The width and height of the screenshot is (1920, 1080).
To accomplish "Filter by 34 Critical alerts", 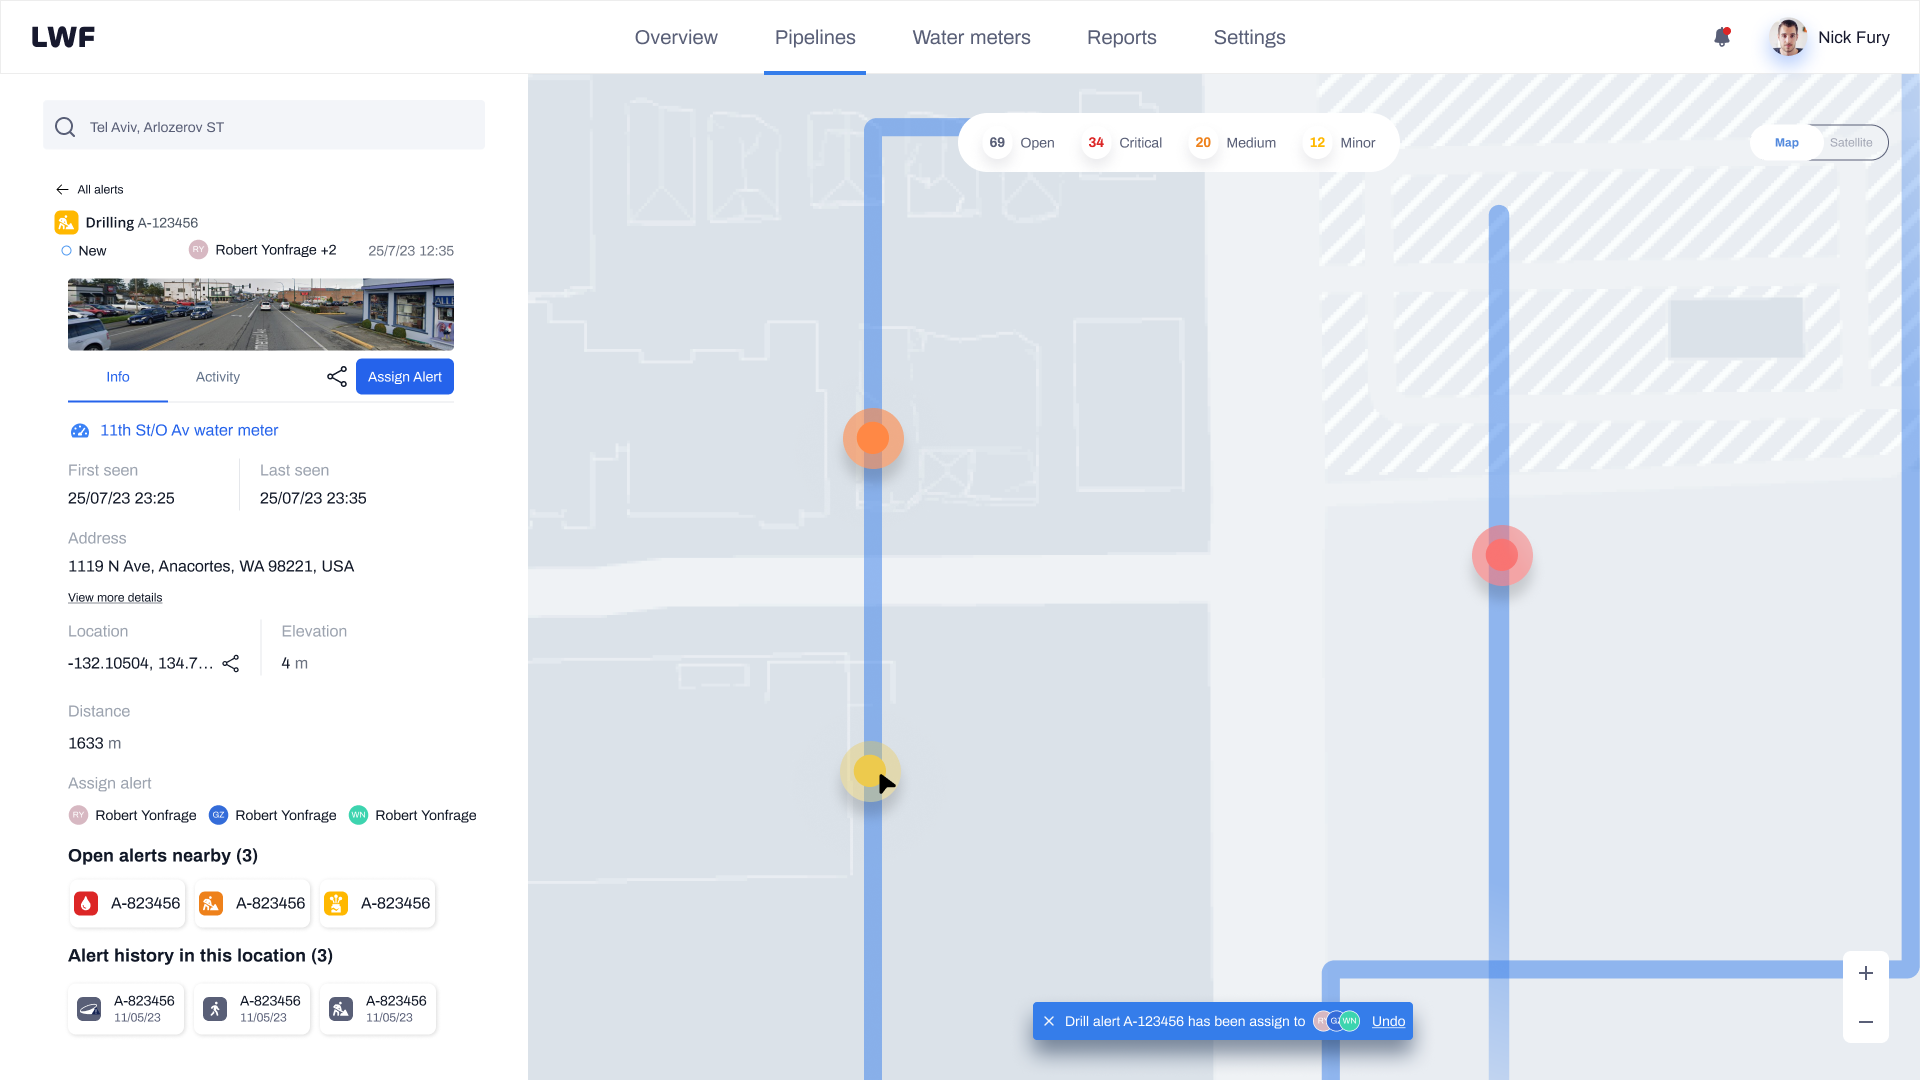I will pyautogui.click(x=1123, y=143).
